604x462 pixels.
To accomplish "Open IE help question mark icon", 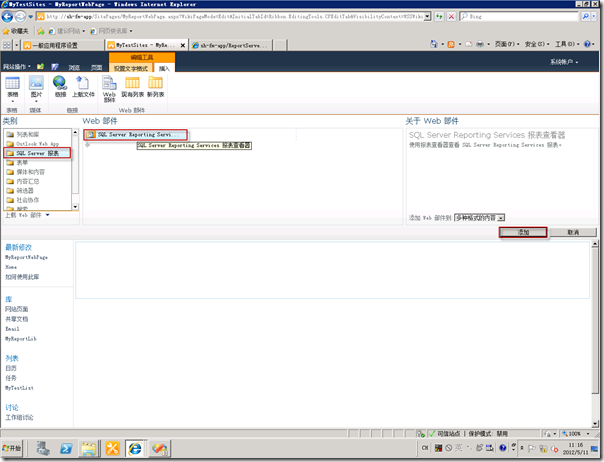I will (x=587, y=44).
